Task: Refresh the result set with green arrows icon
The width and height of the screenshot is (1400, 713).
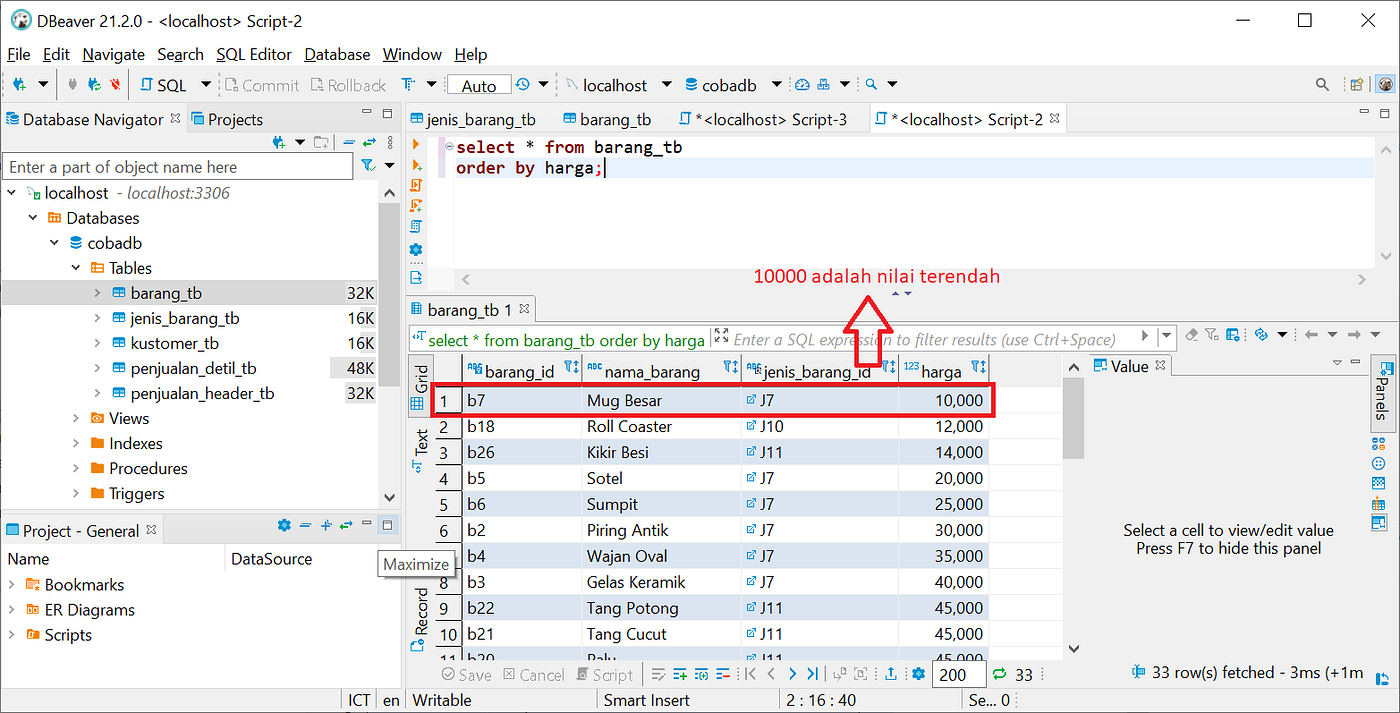Action: [999, 674]
